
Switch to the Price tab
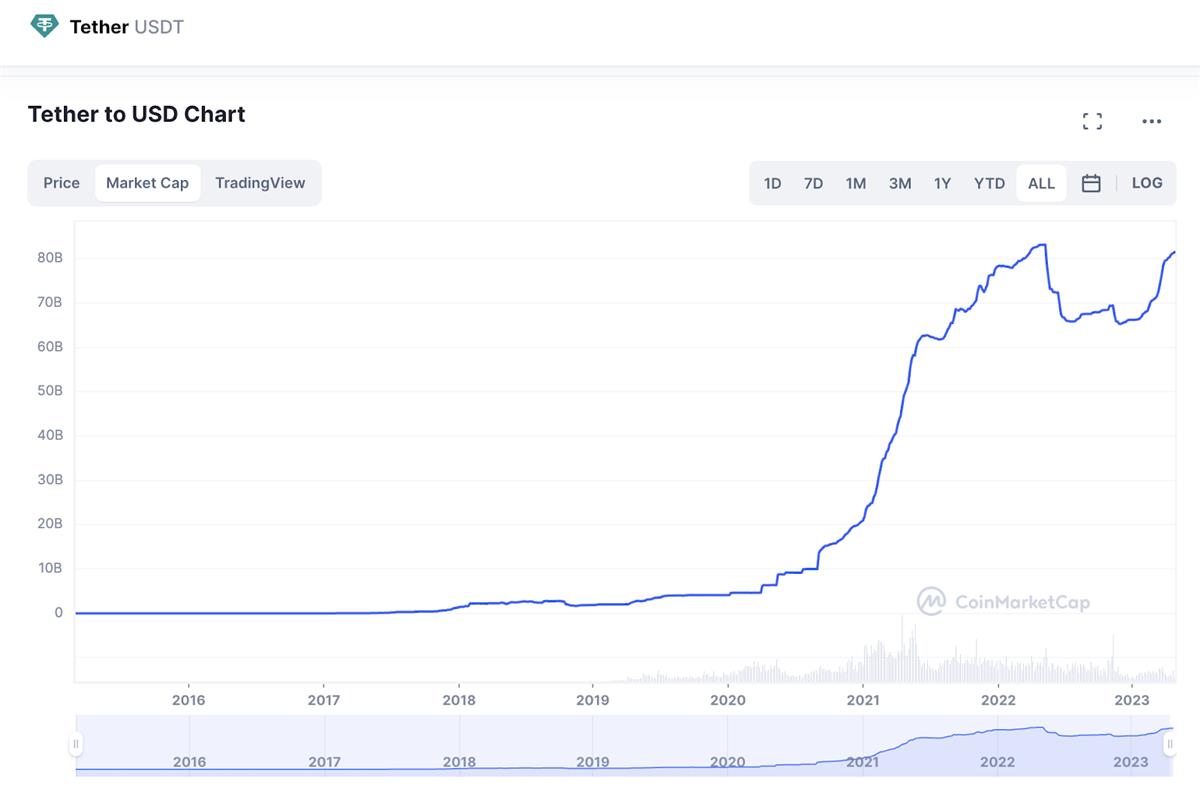[61, 183]
